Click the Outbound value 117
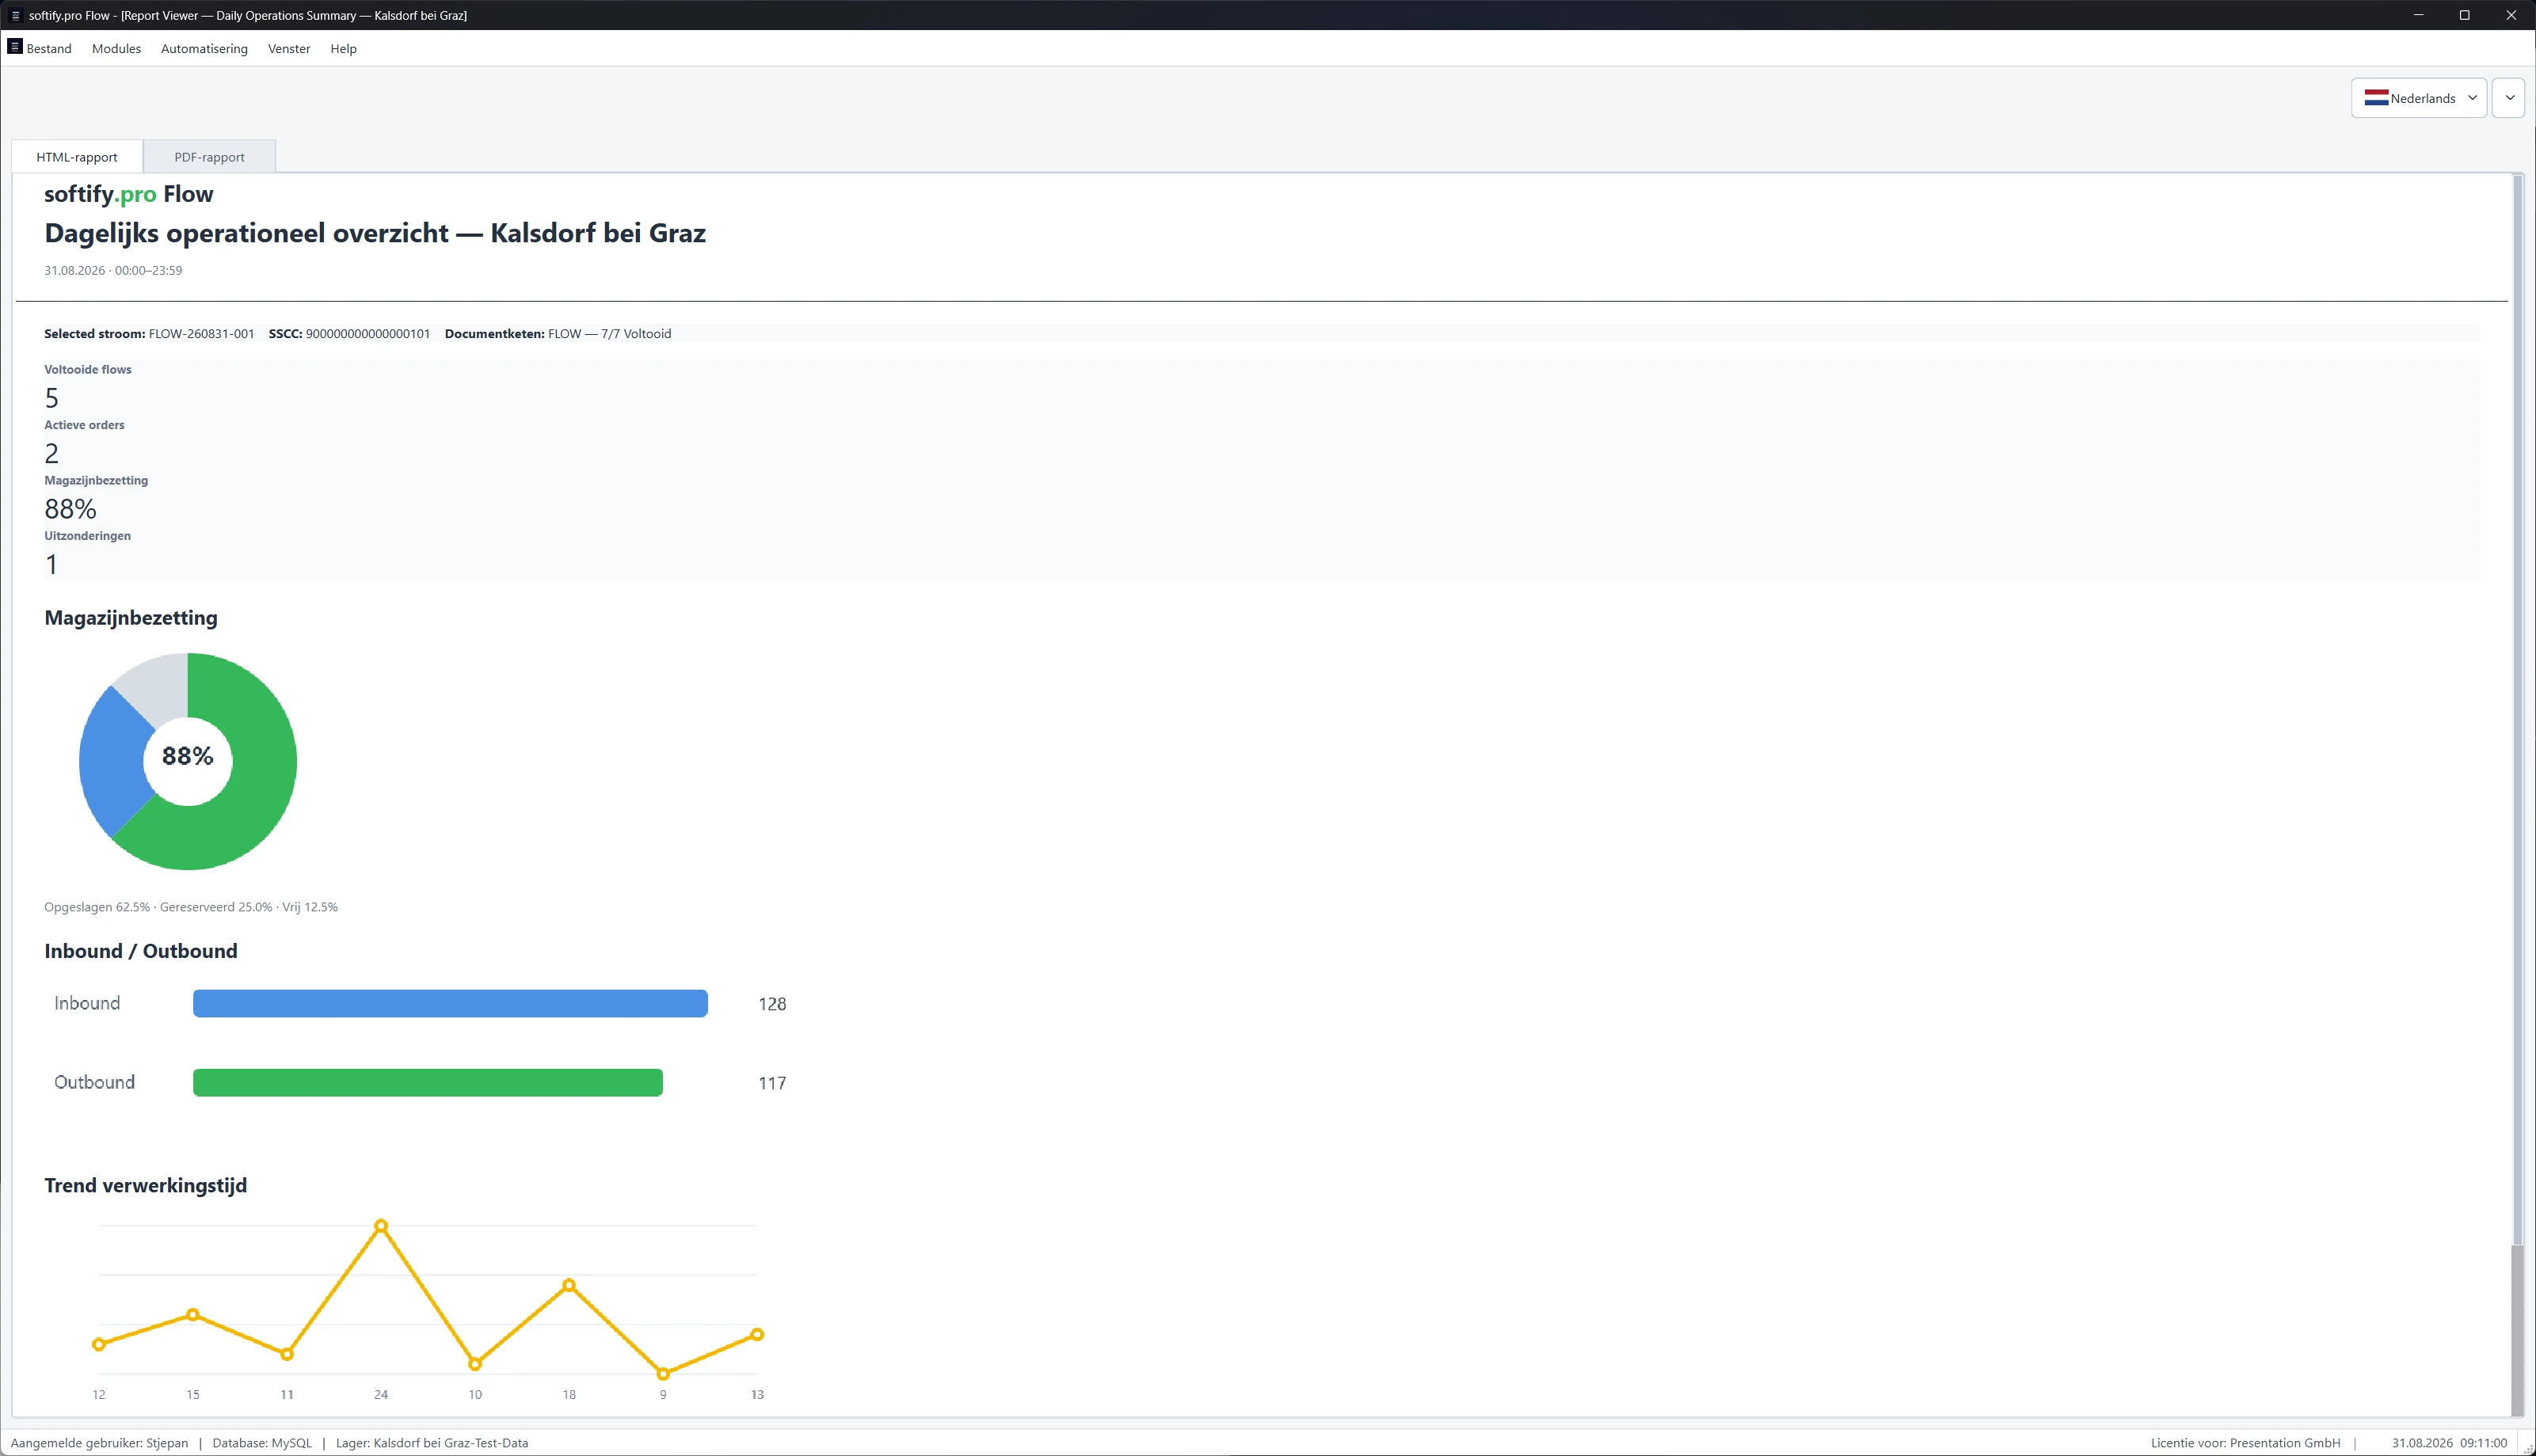Image resolution: width=2536 pixels, height=1456 pixels. [772, 1083]
